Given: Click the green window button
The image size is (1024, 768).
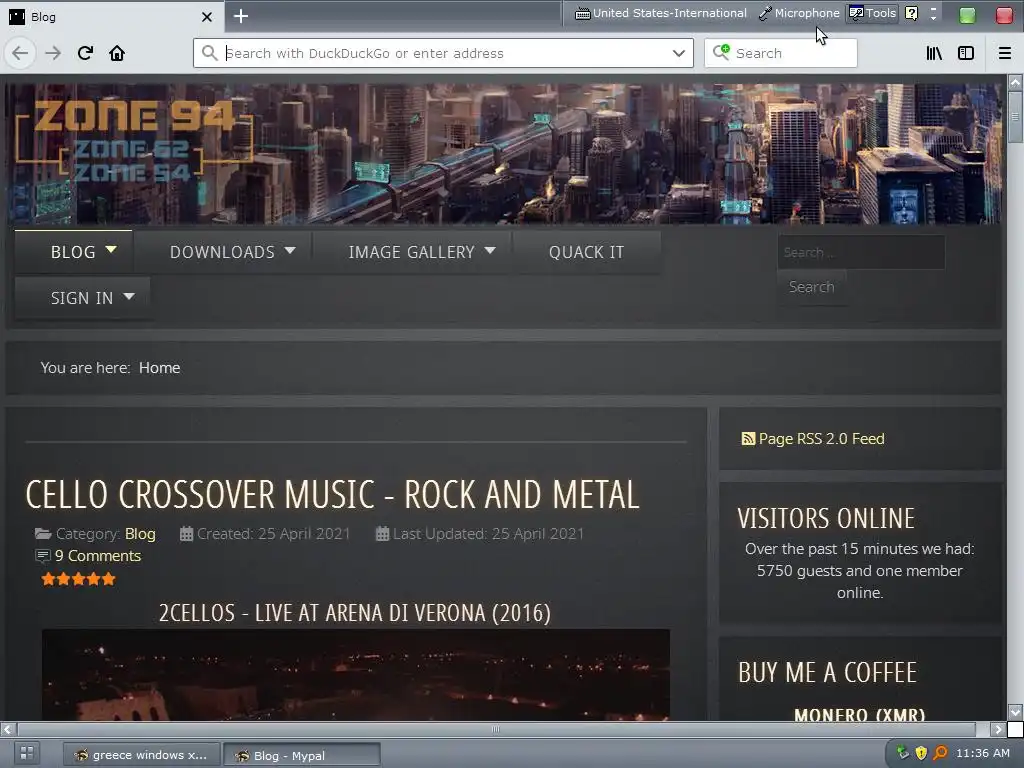Looking at the screenshot, I should coord(967,15).
